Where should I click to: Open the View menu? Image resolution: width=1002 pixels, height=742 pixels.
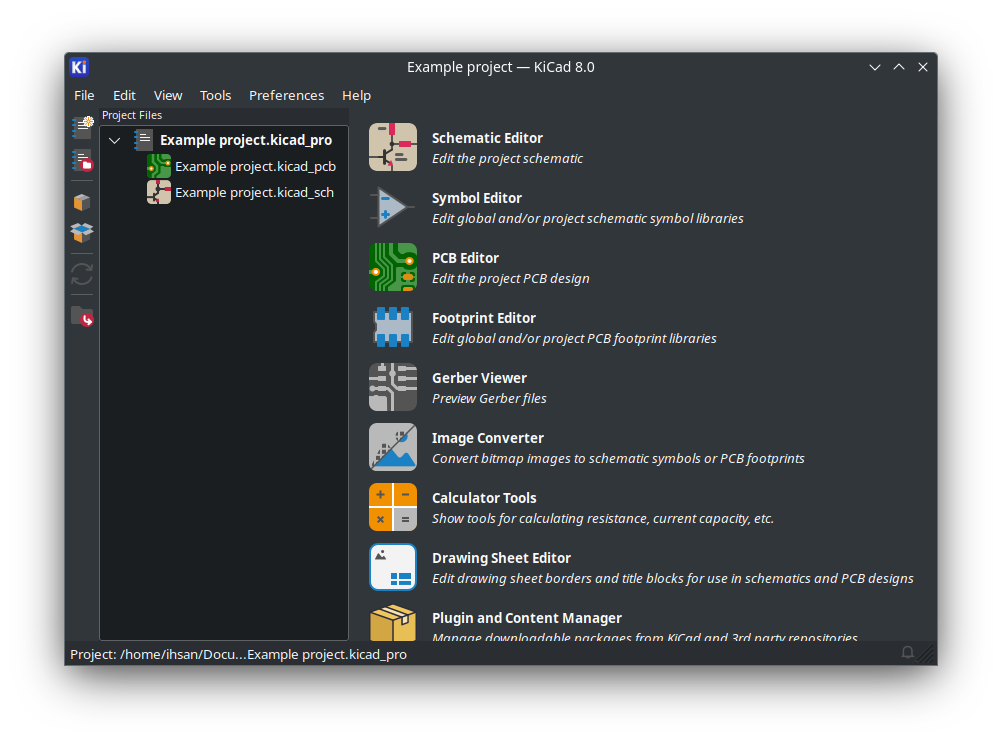[x=168, y=95]
